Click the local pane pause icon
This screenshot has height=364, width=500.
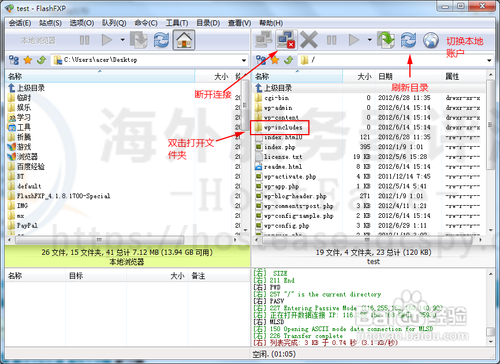pyautogui.click(x=84, y=40)
